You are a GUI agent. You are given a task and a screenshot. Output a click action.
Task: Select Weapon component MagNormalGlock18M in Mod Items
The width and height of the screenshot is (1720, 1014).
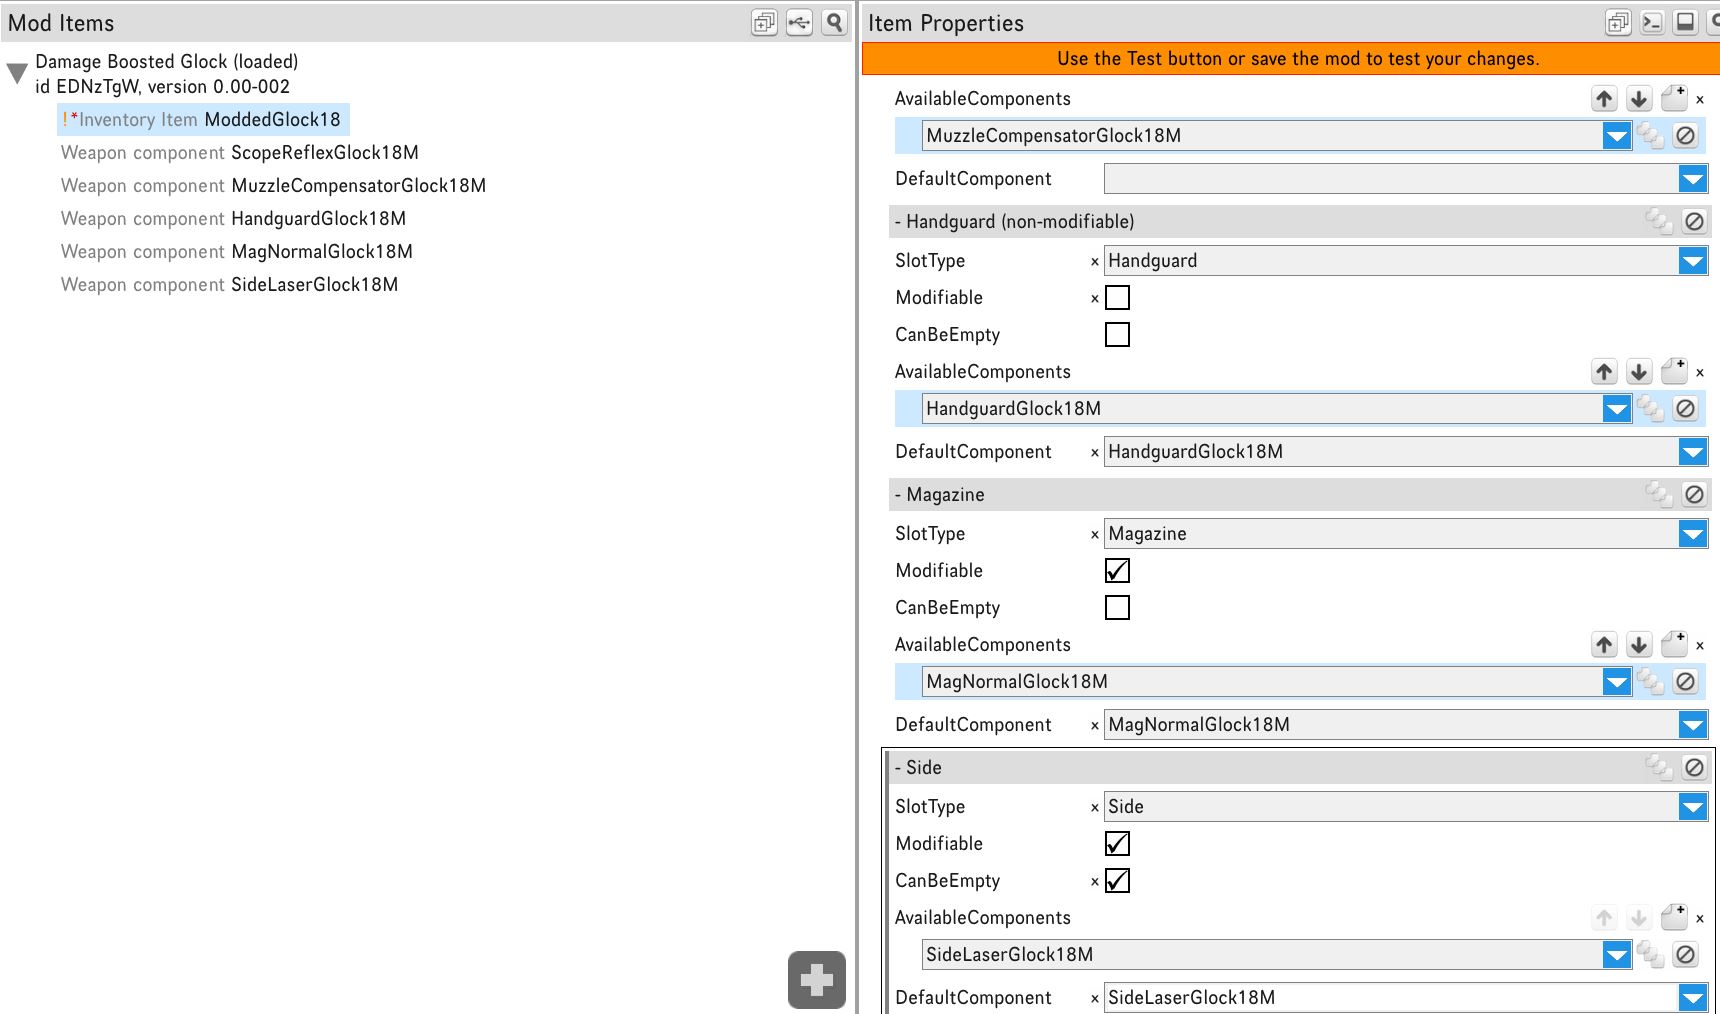[237, 251]
